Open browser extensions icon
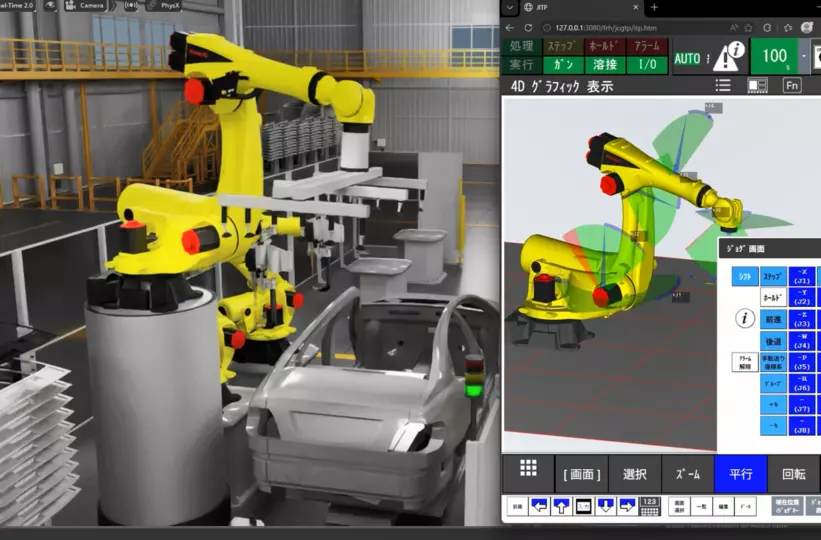Screen dimensions: 821x540 pyautogui.click(x=768, y=28)
